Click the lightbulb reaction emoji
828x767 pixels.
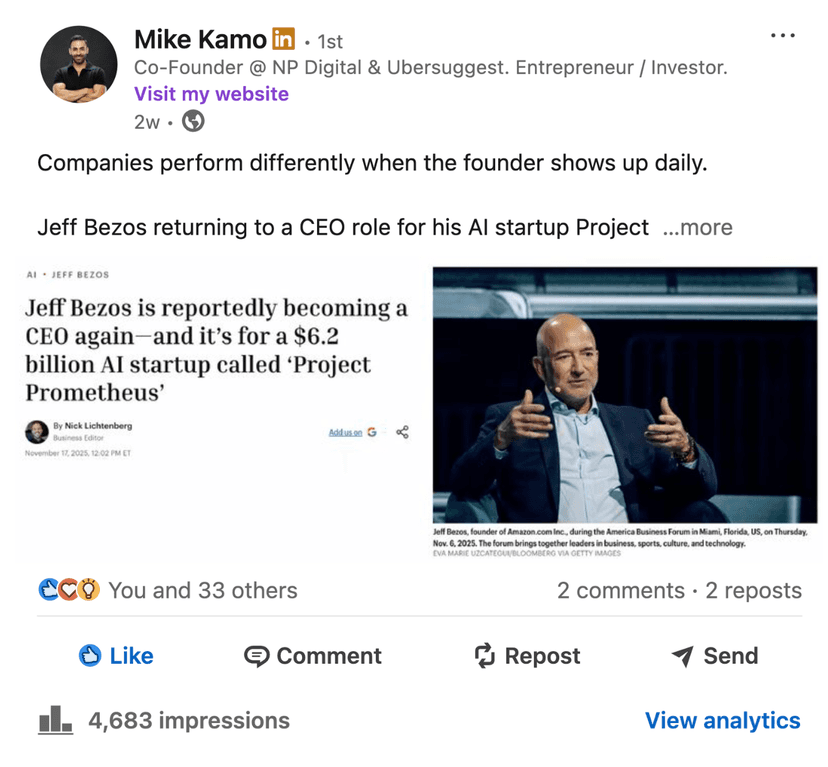87,590
